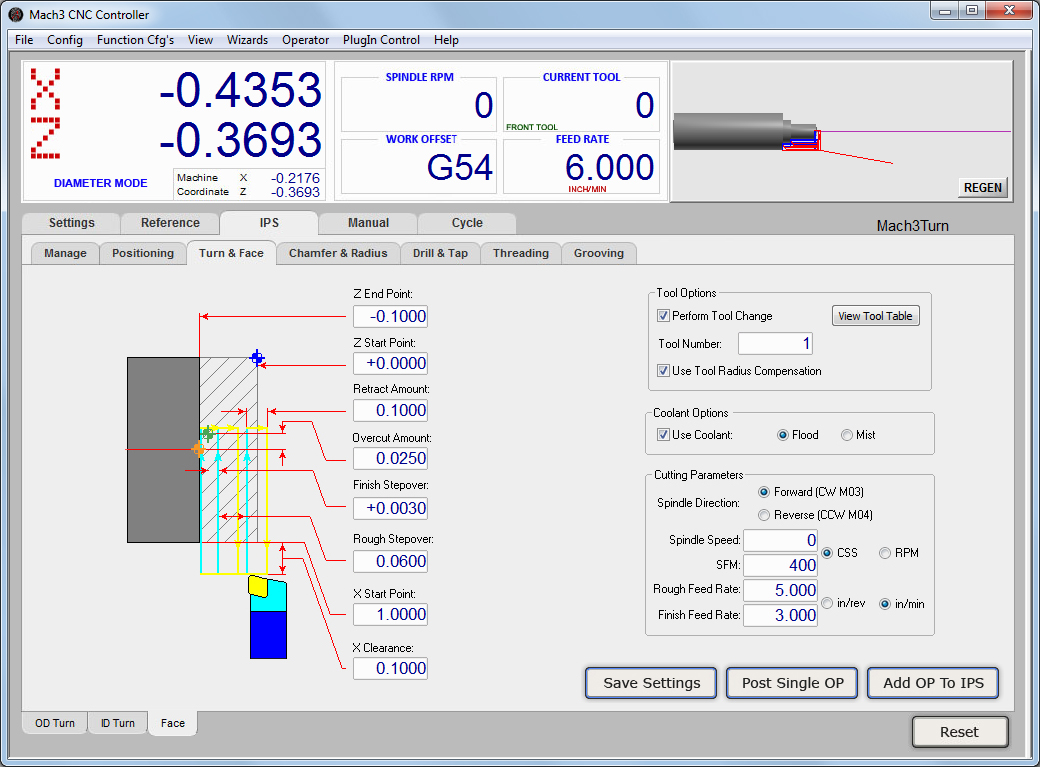The width and height of the screenshot is (1040, 767).
Task: Click the Overcut Amount input field
Action: [390, 458]
